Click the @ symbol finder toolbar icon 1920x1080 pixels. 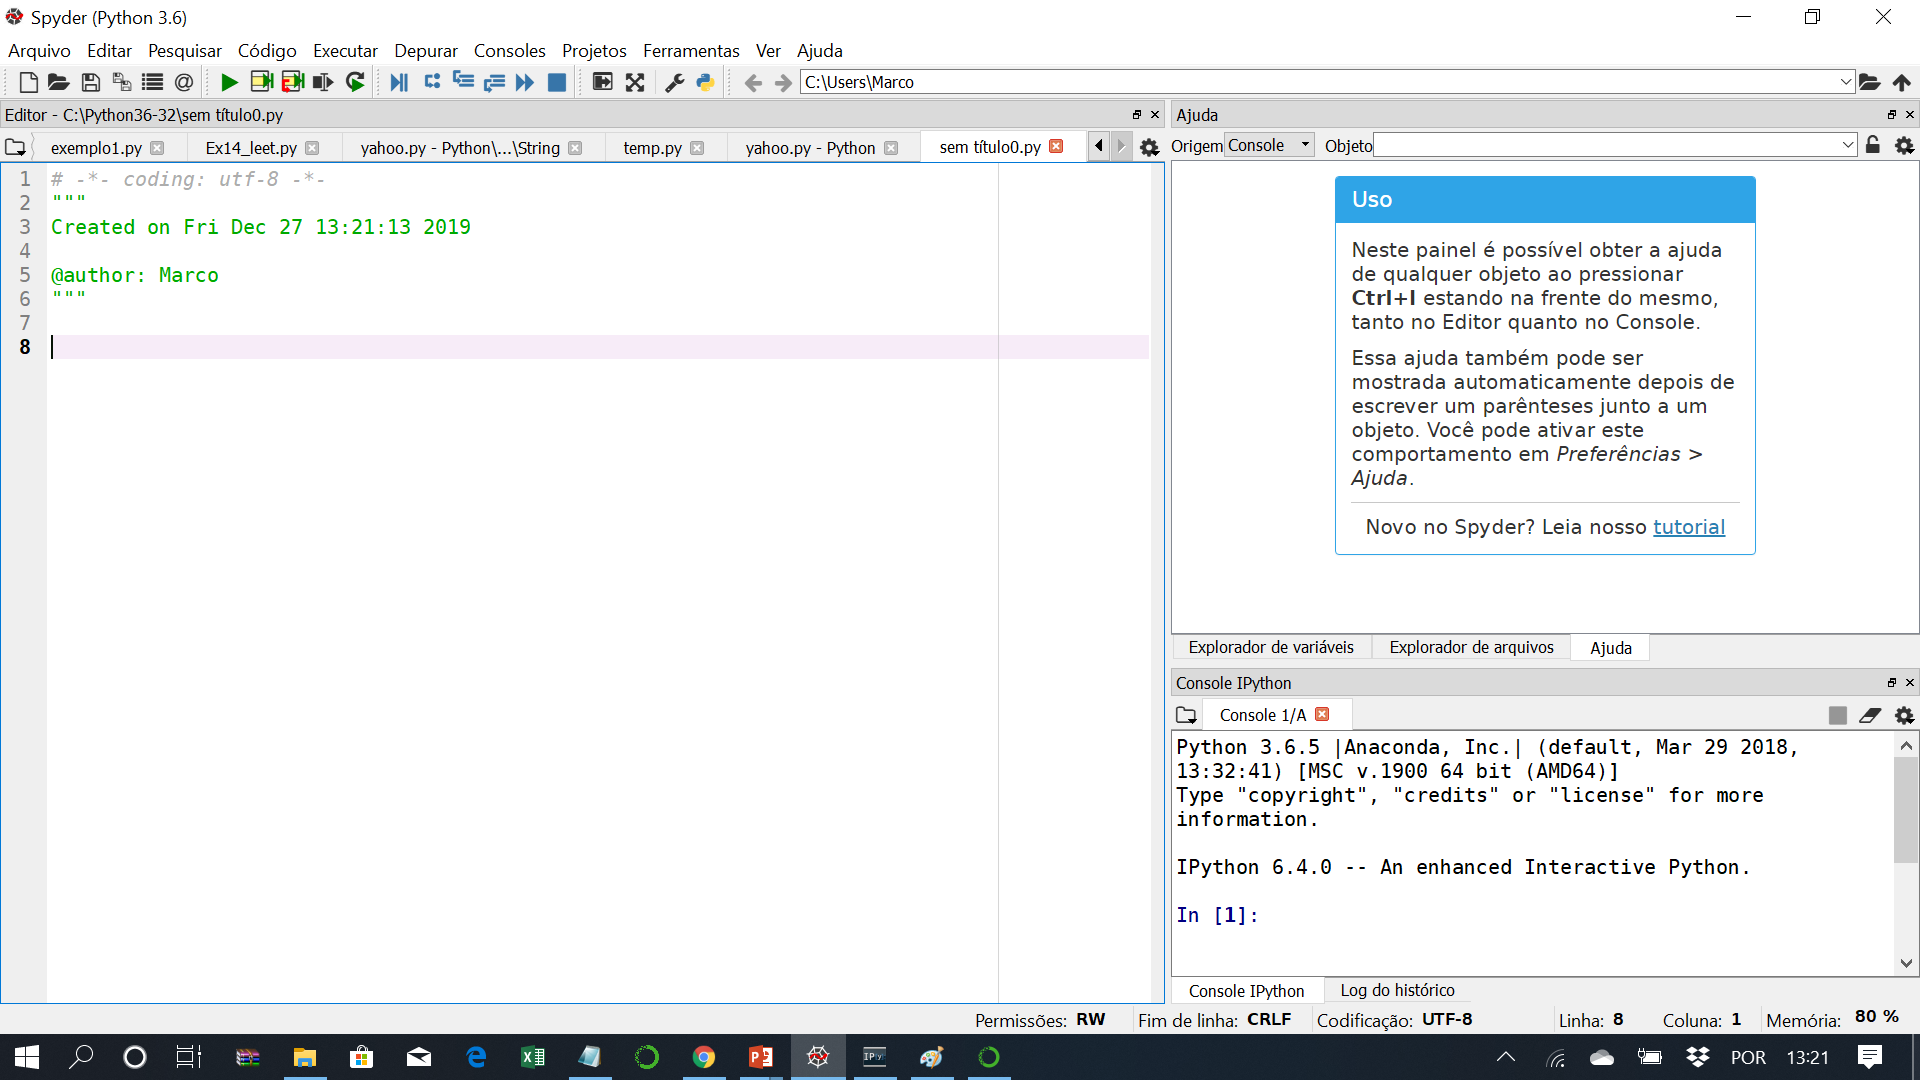coord(184,82)
